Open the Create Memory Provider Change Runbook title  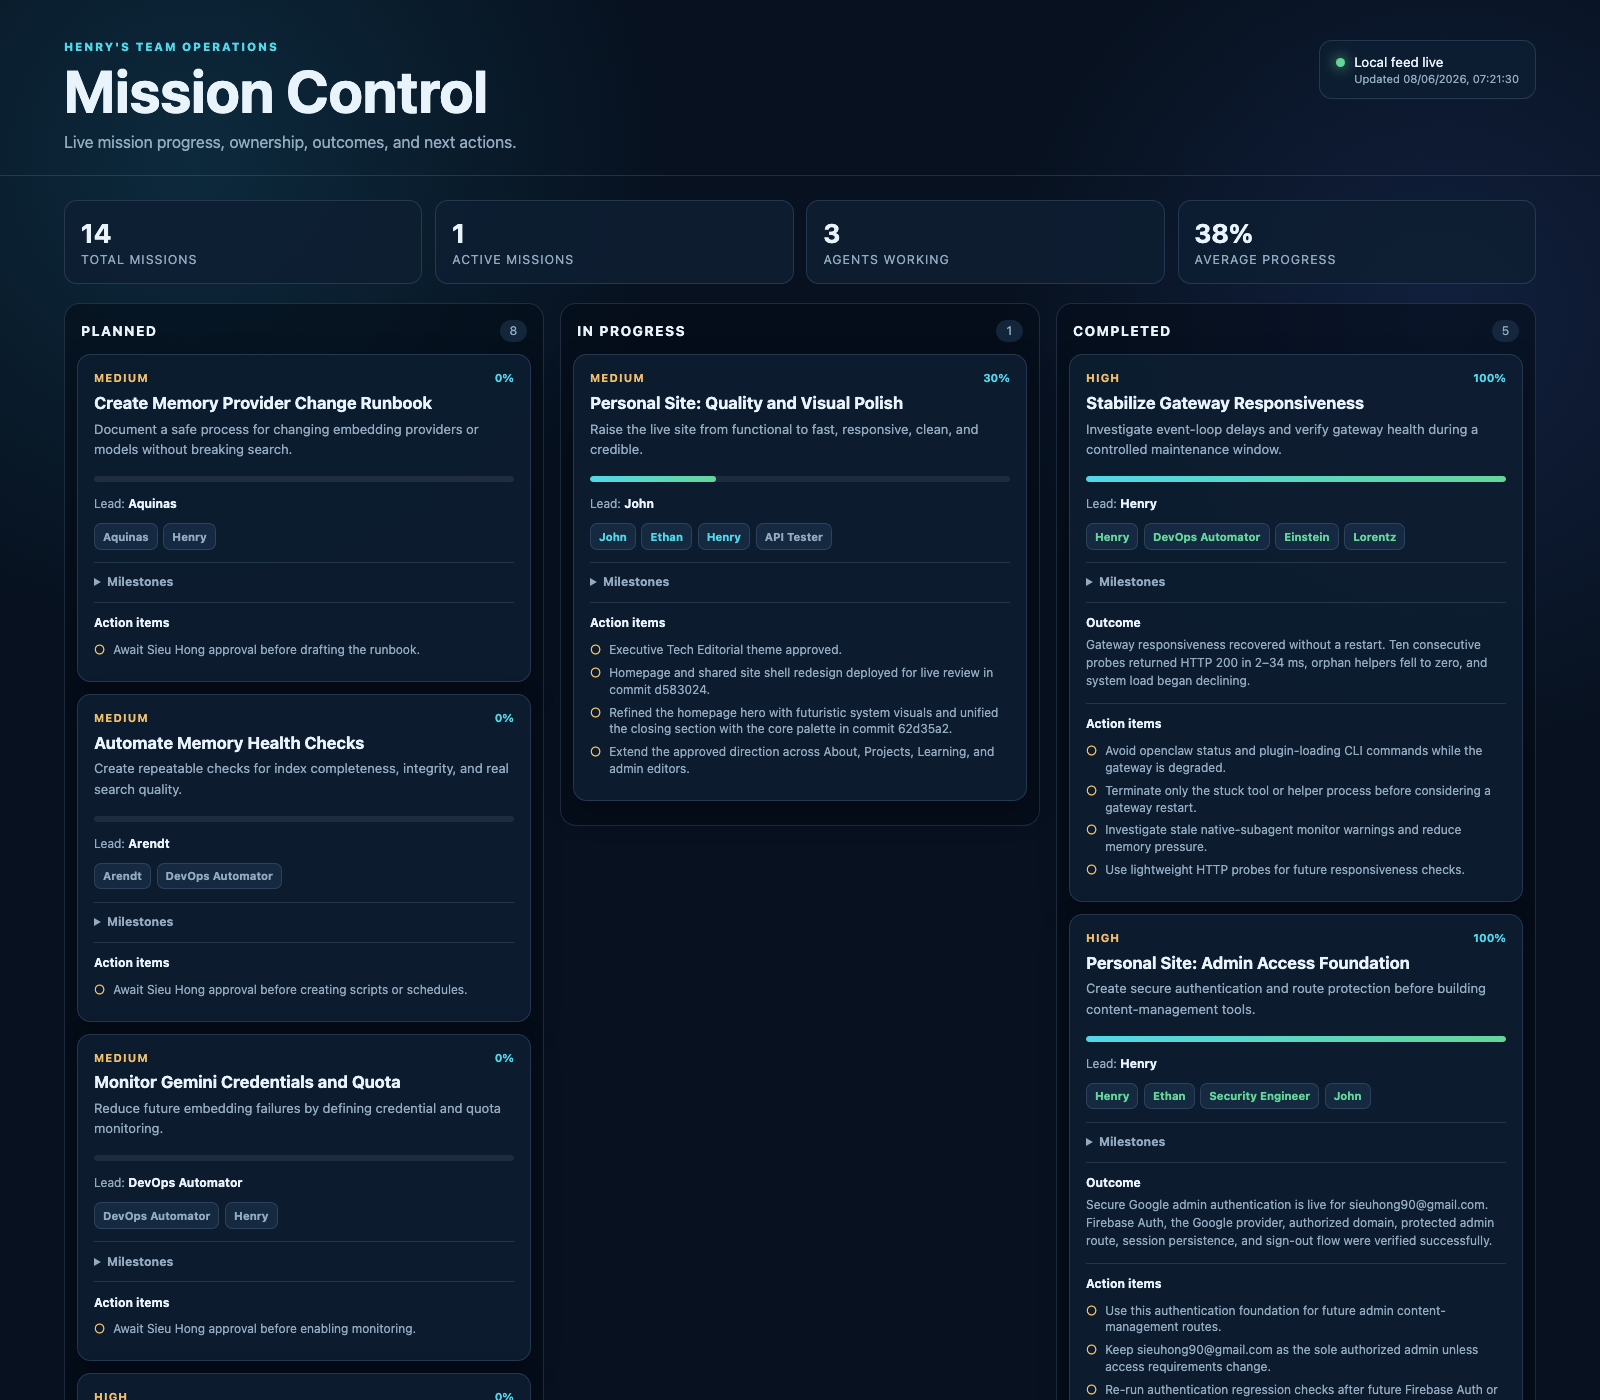pos(263,403)
